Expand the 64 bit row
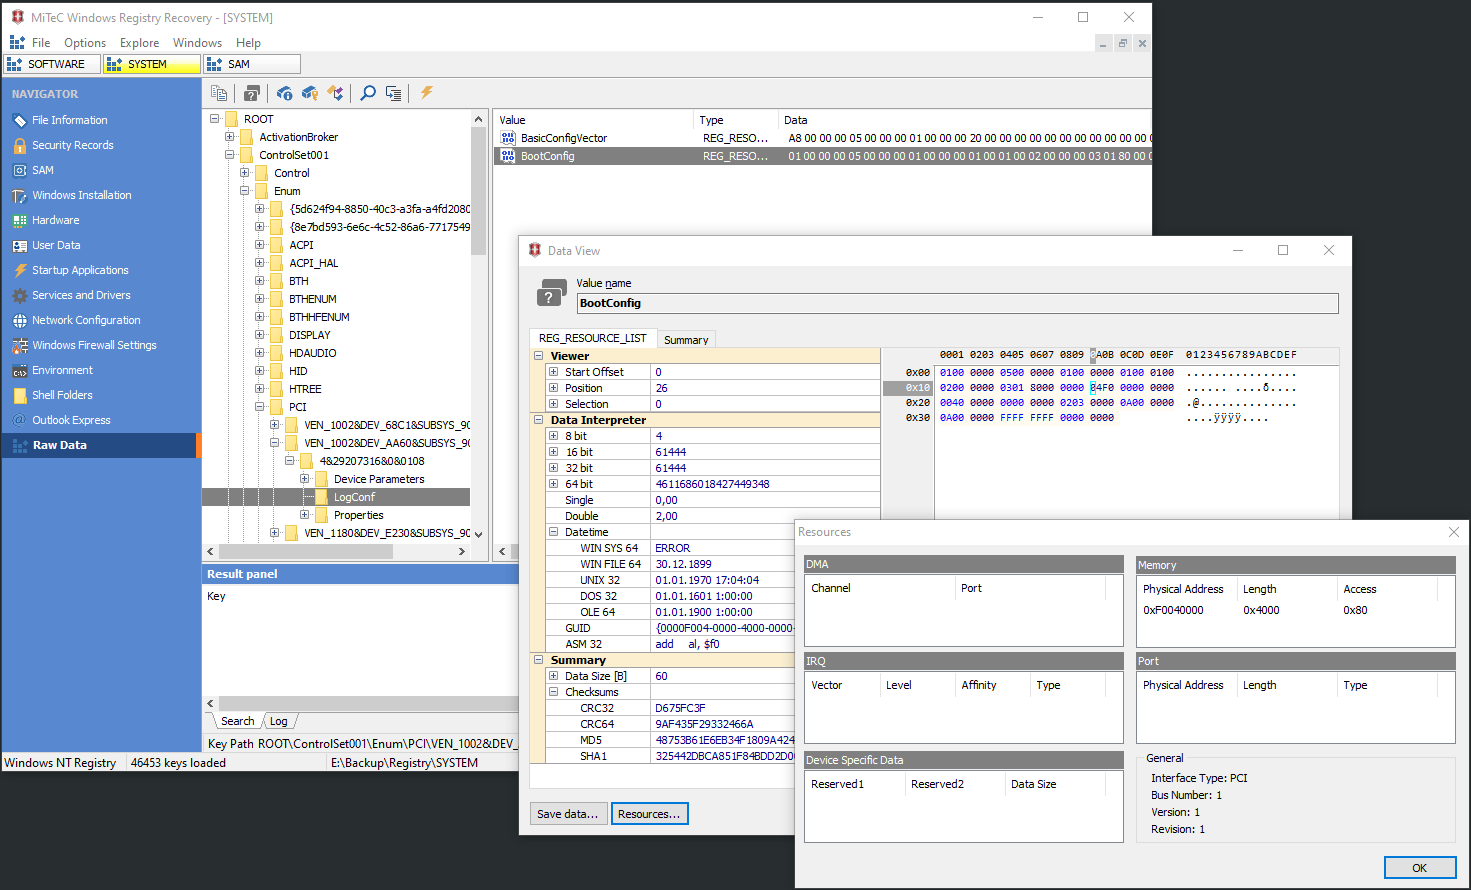The height and width of the screenshot is (890, 1471). click(x=553, y=484)
